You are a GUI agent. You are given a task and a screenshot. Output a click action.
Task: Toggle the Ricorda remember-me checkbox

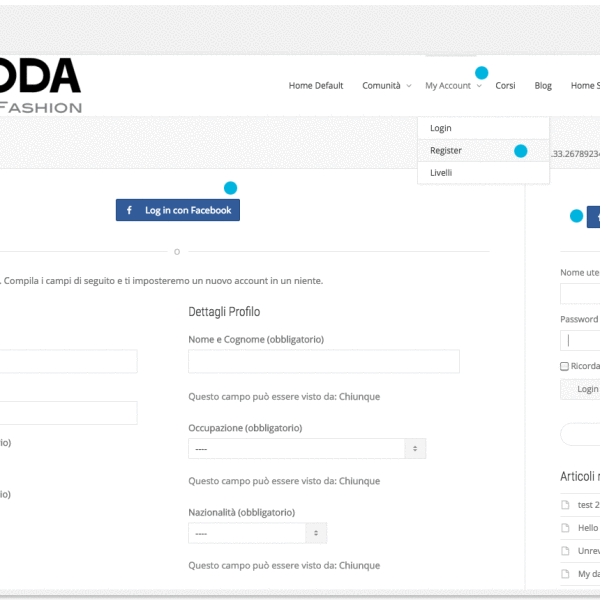(x=565, y=366)
